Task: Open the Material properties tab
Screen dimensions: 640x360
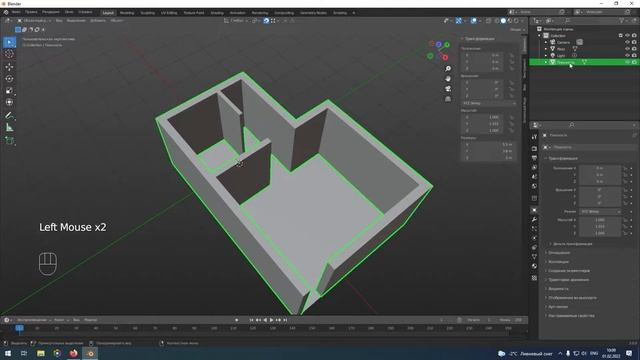Action: [x=534, y=266]
